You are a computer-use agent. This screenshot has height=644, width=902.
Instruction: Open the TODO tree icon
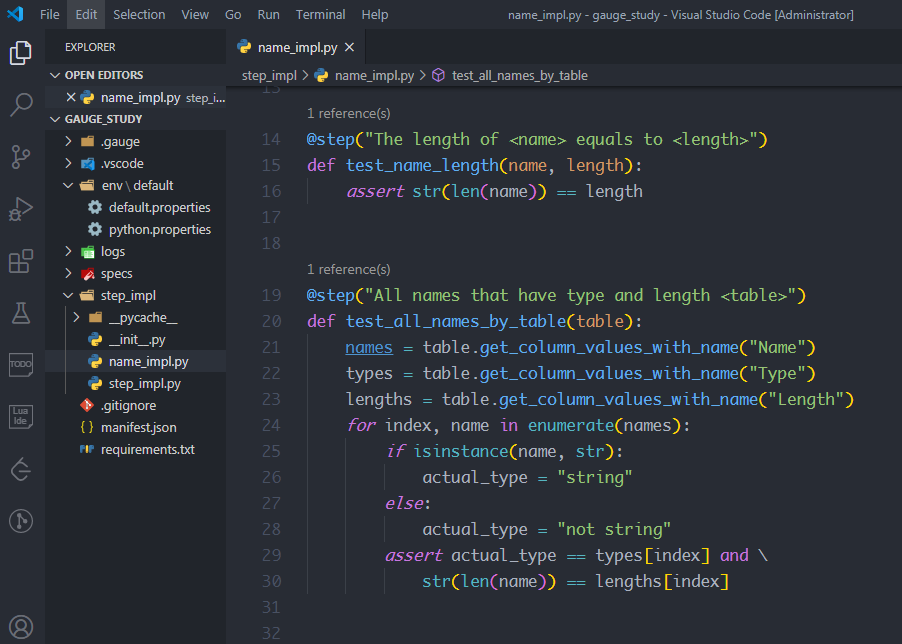point(21,365)
